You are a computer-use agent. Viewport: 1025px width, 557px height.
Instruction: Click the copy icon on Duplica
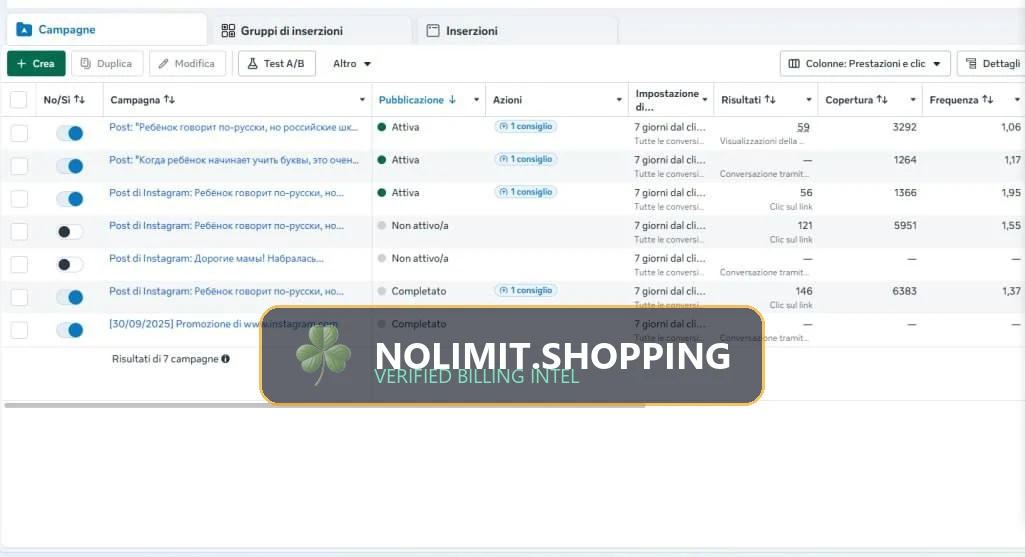(x=86, y=63)
